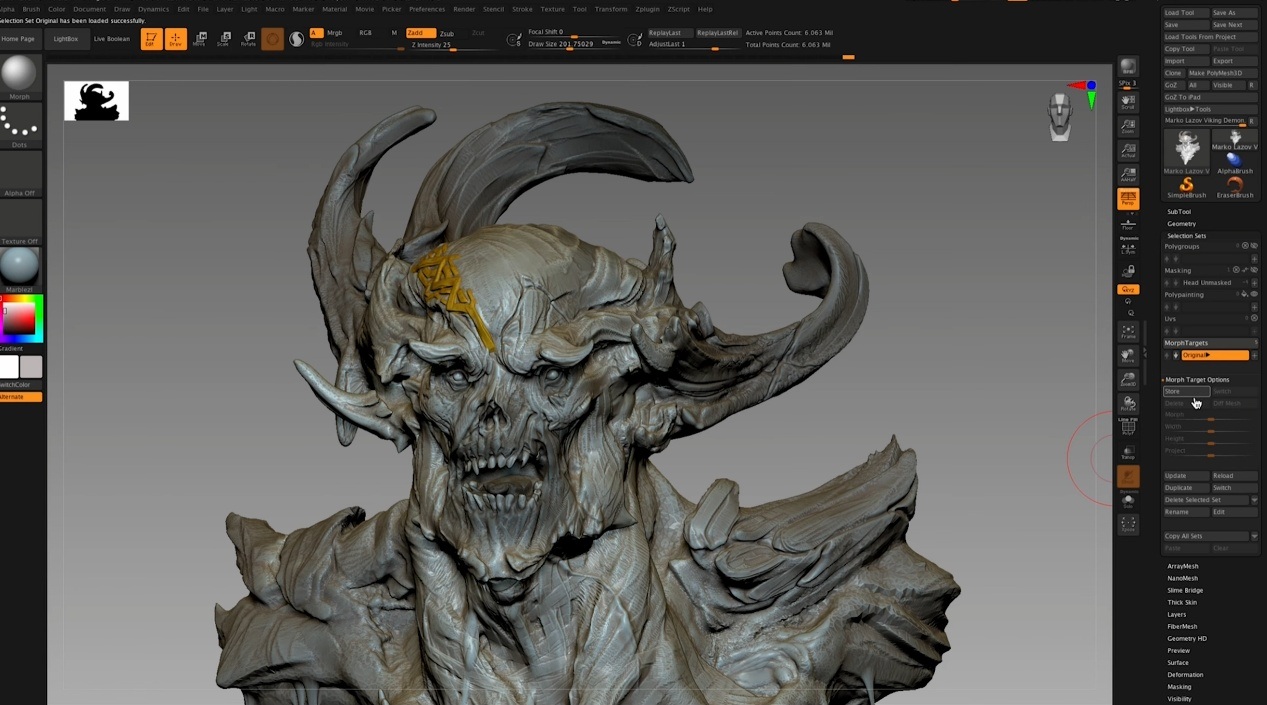Open the Stroke menu

pos(522,9)
